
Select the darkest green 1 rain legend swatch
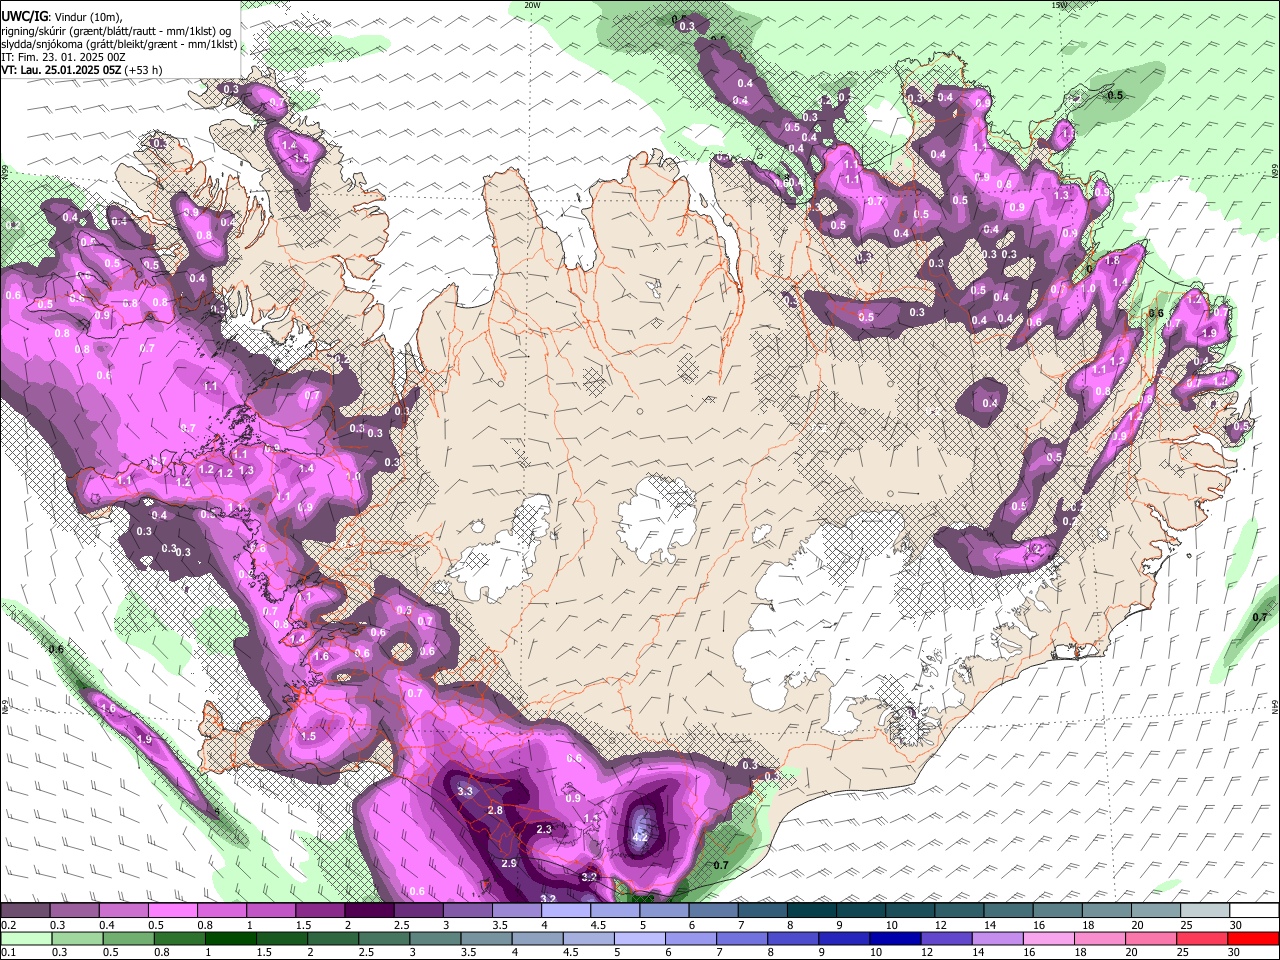pyautogui.click(x=231, y=939)
